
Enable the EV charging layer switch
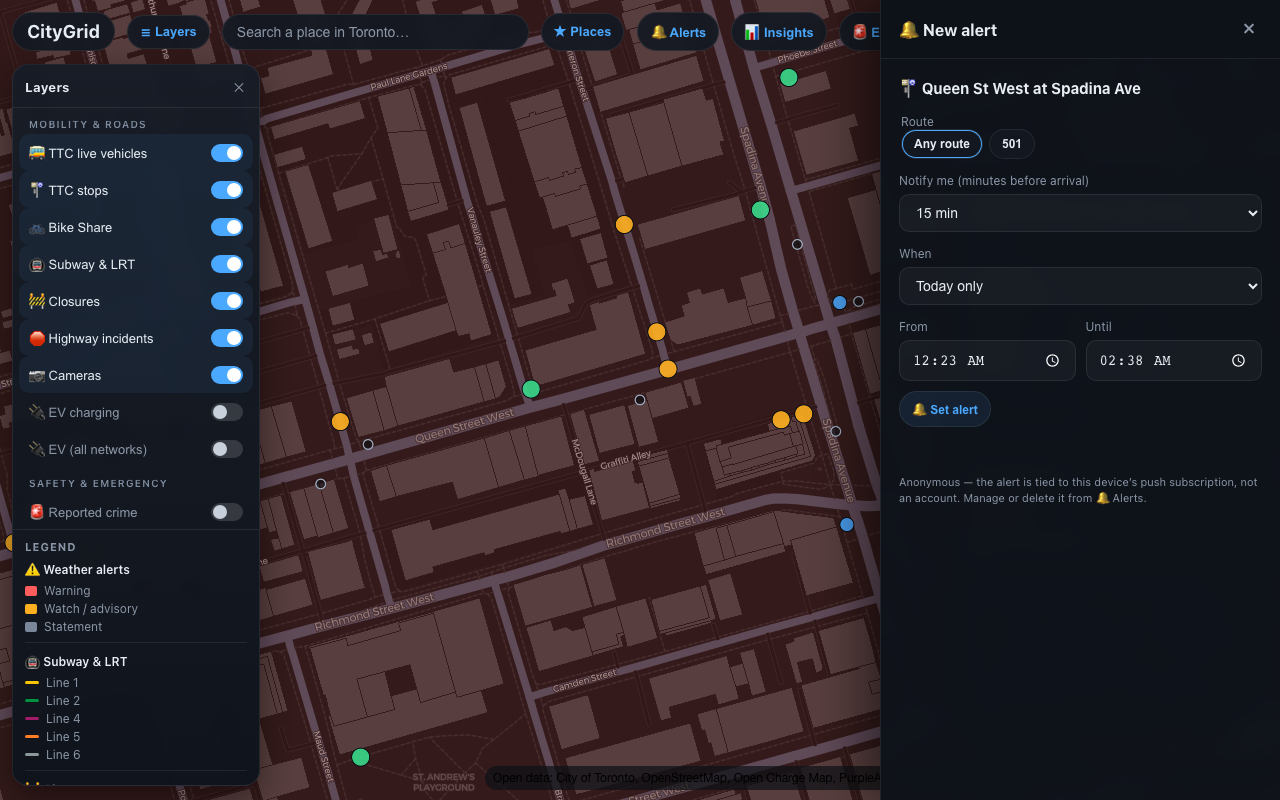(227, 412)
